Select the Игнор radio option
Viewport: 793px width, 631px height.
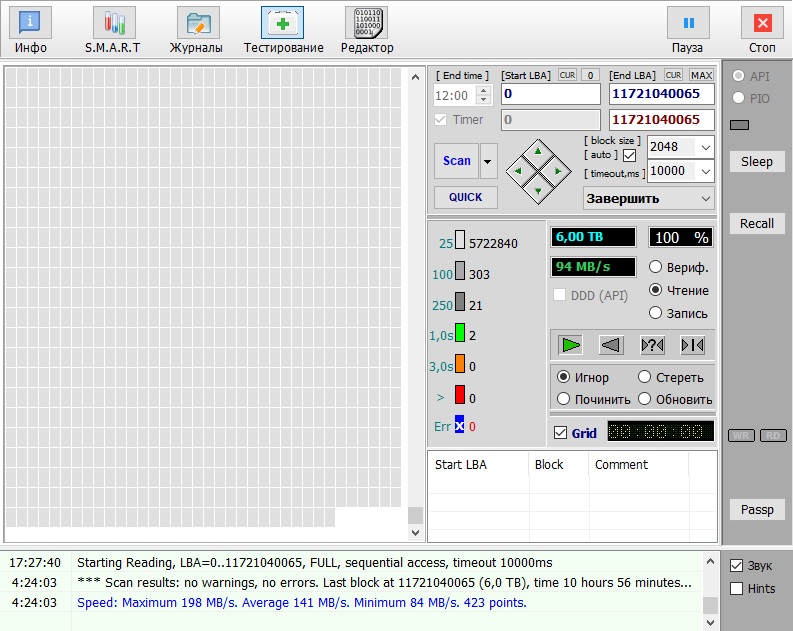[563, 377]
